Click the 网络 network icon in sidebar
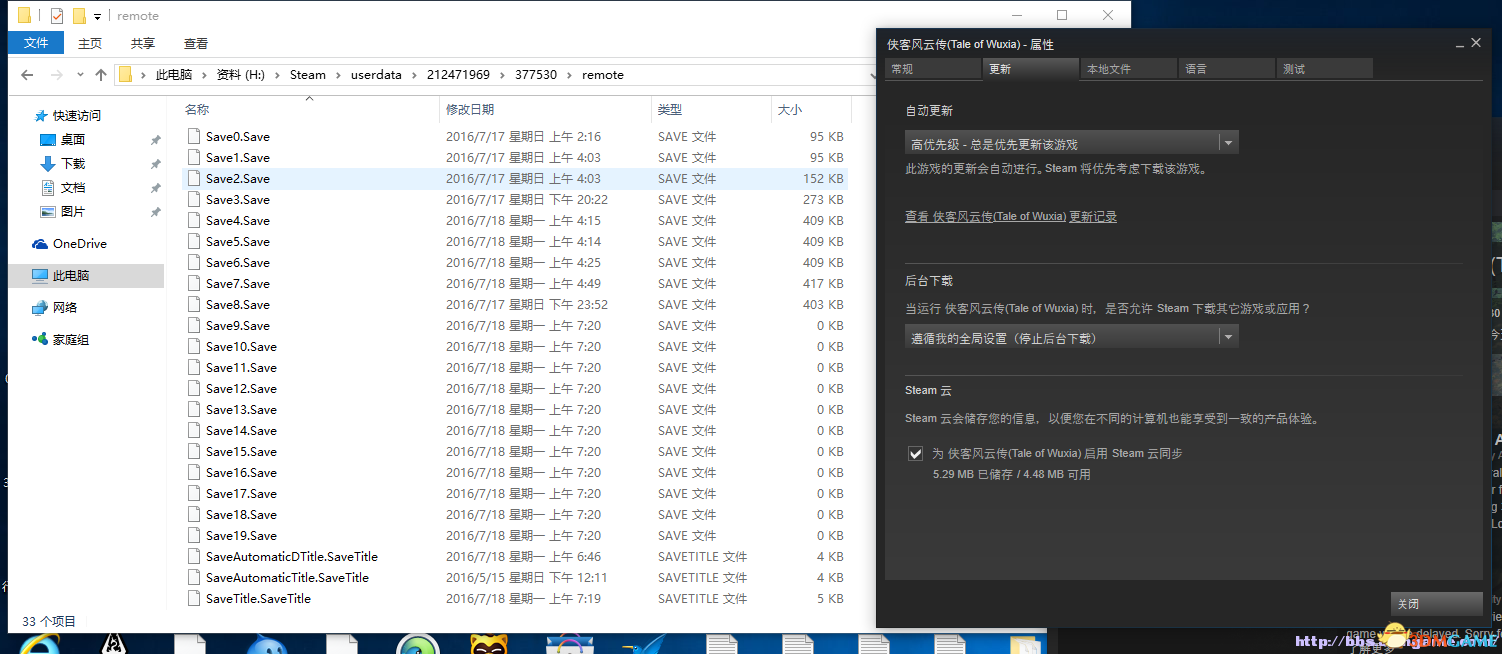The width and height of the screenshot is (1502, 654). [x=40, y=308]
